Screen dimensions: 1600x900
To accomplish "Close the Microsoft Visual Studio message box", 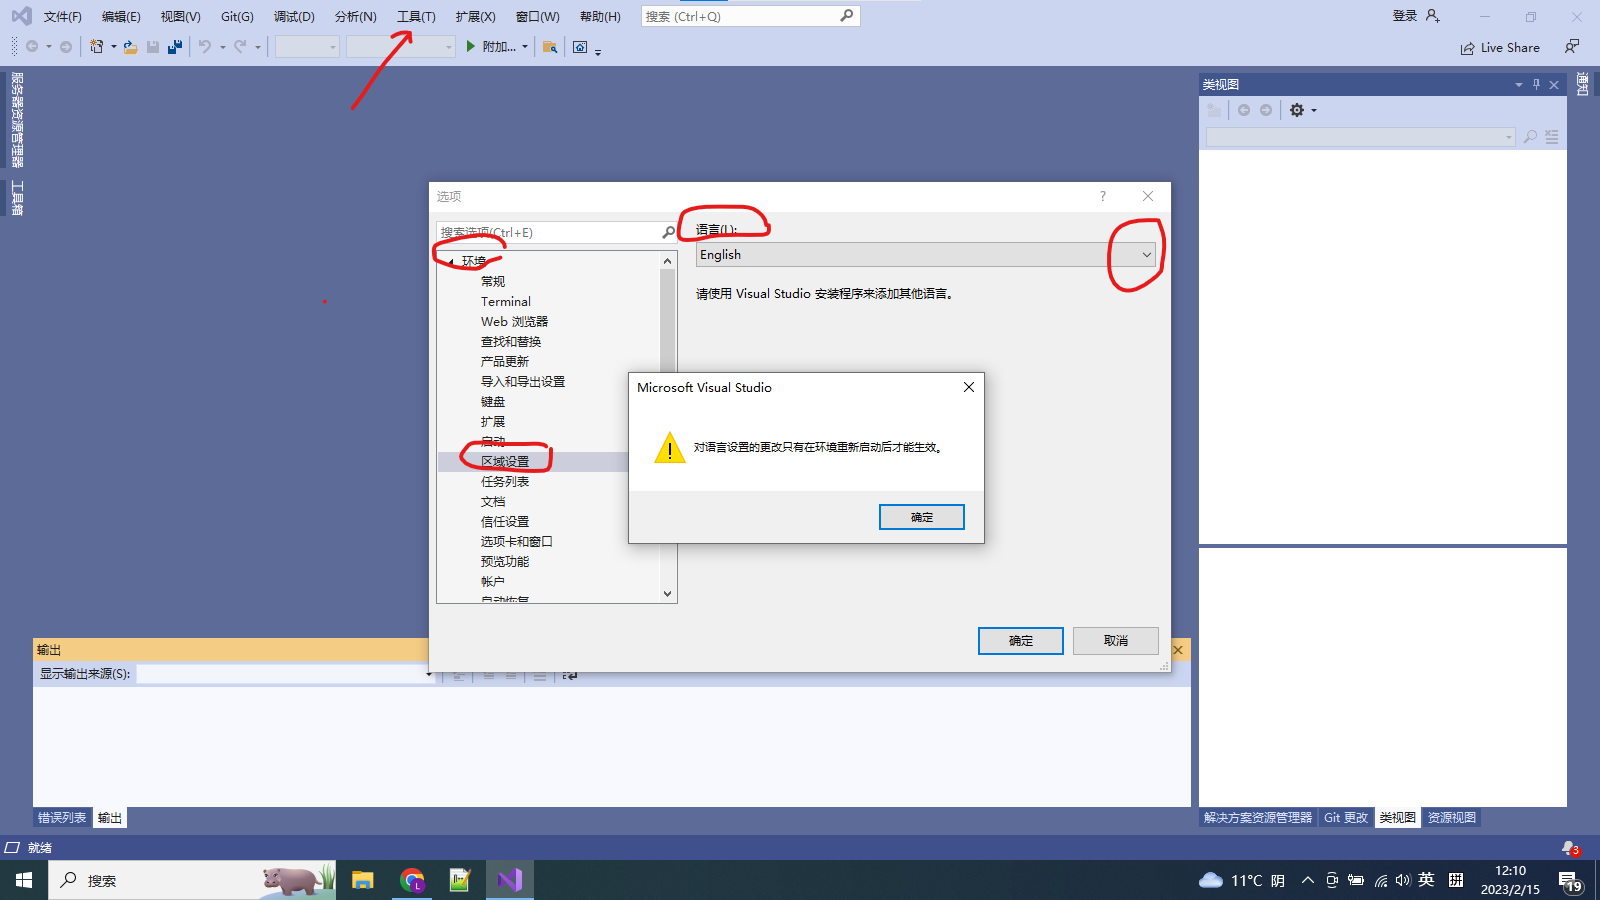I will click(969, 387).
